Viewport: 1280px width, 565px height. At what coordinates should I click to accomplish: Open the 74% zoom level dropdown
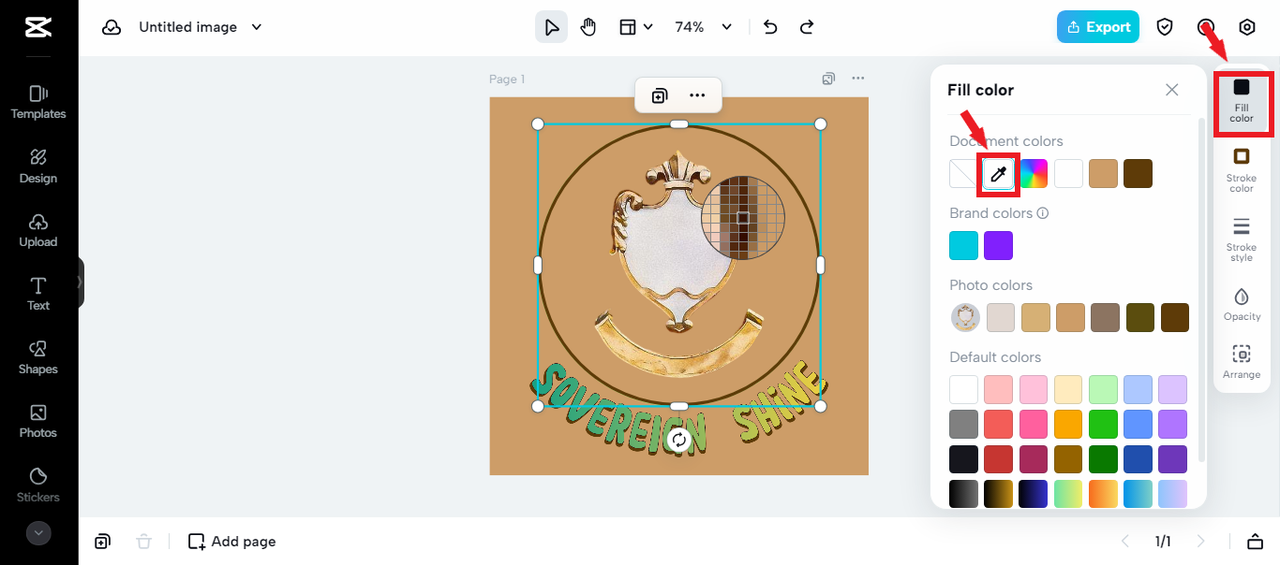704,27
